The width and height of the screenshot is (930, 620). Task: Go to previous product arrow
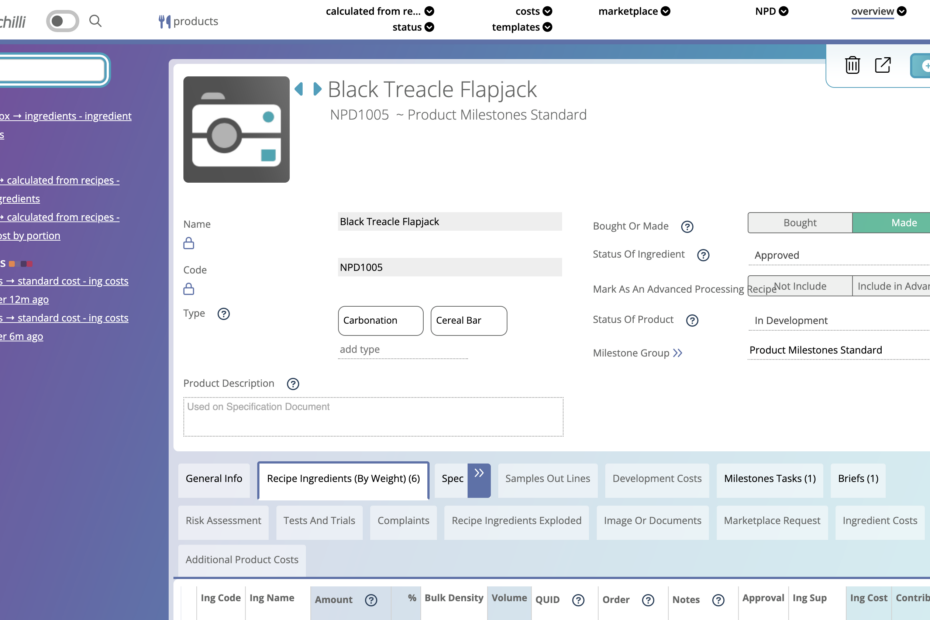point(298,89)
